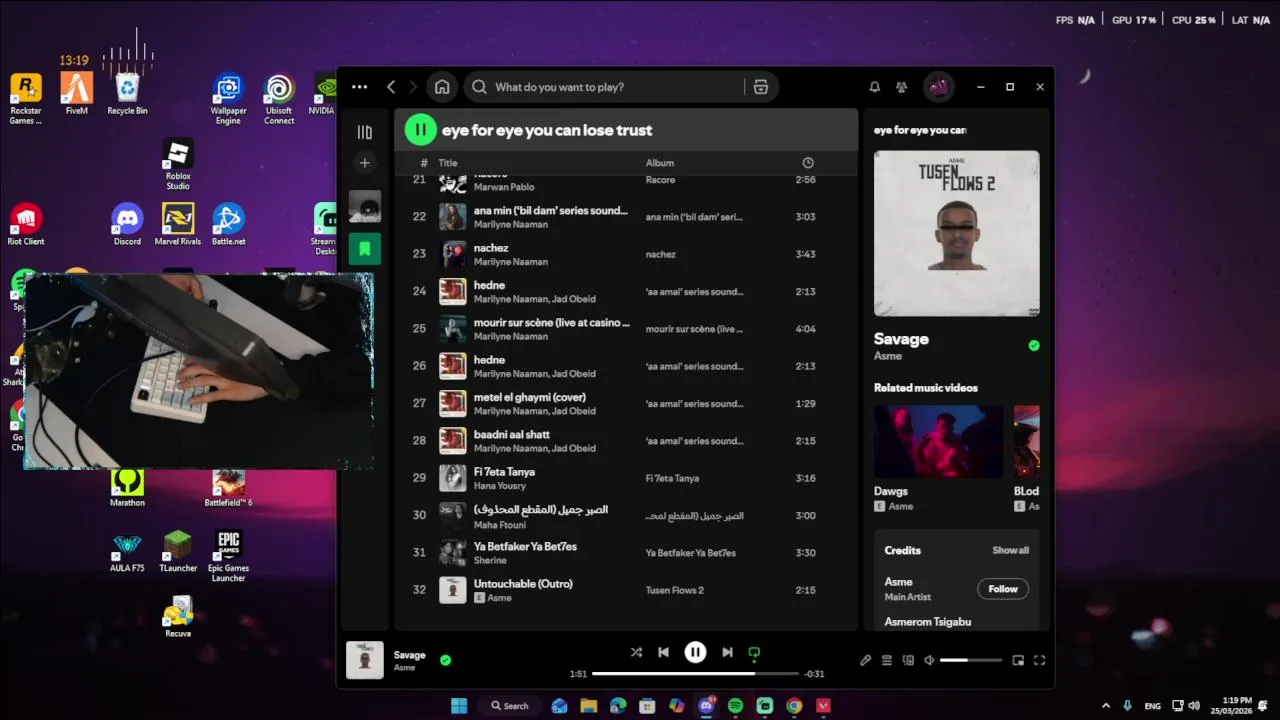Open the Tusen Flows 2 album link in row 32
The width and height of the screenshot is (1280, 720).
(x=675, y=590)
